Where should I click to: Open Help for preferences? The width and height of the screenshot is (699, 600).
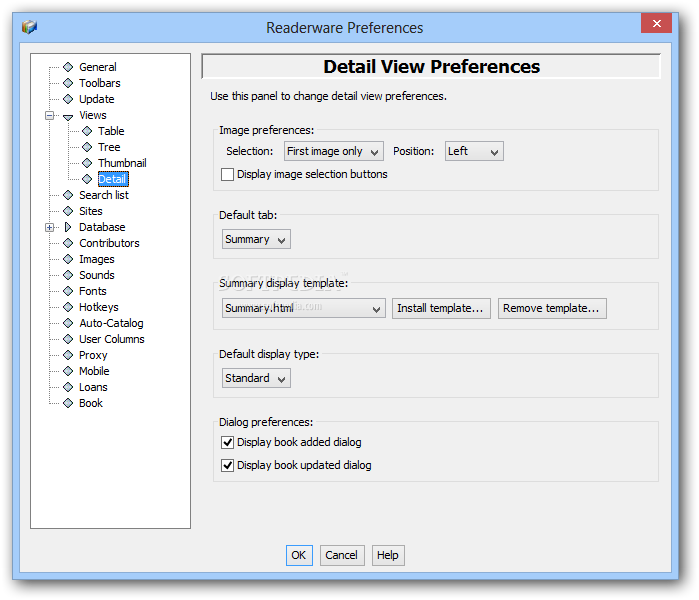pyautogui.click(x=388, y=555)
